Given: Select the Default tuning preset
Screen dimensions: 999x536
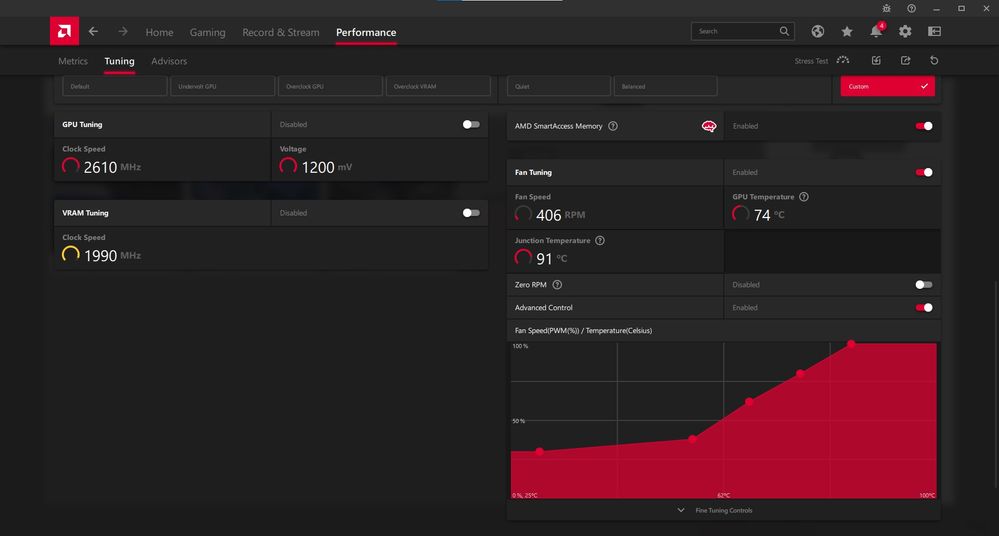Looking at the screenshot, I should coord(115,86).
